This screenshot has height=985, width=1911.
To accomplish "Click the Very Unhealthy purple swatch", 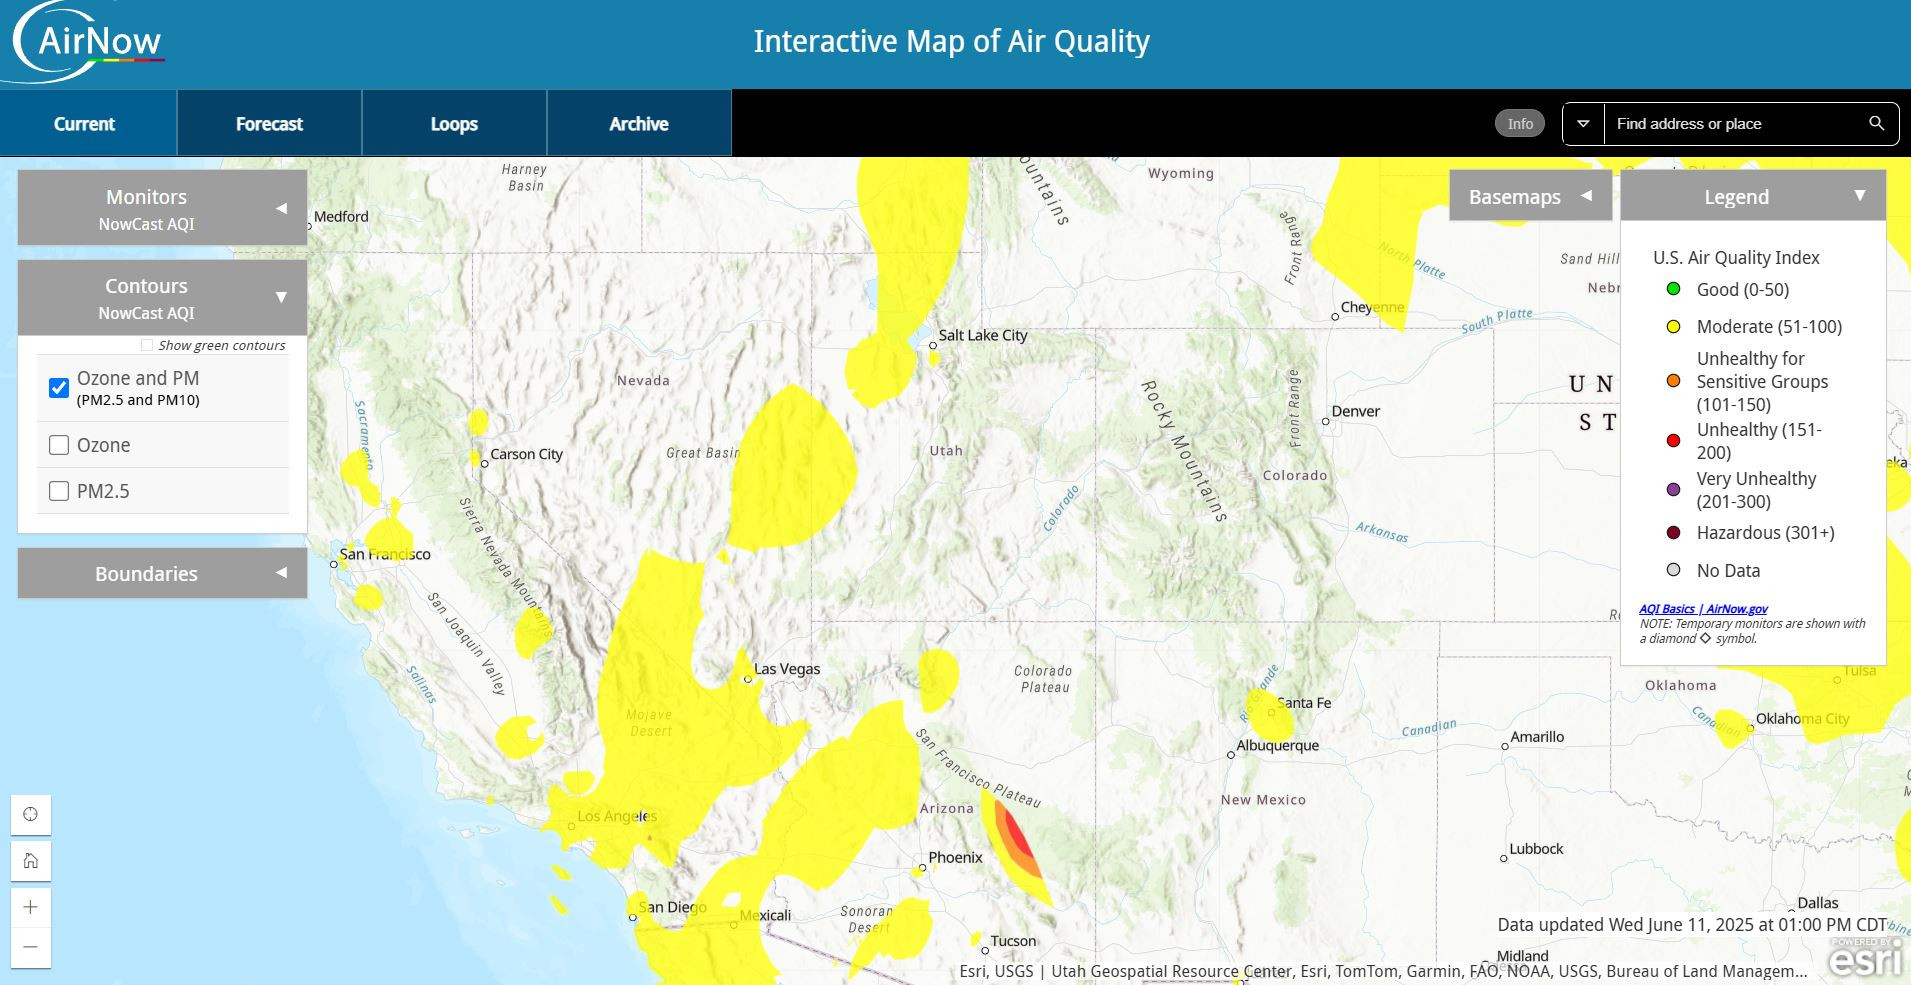I will [1673, 490].
